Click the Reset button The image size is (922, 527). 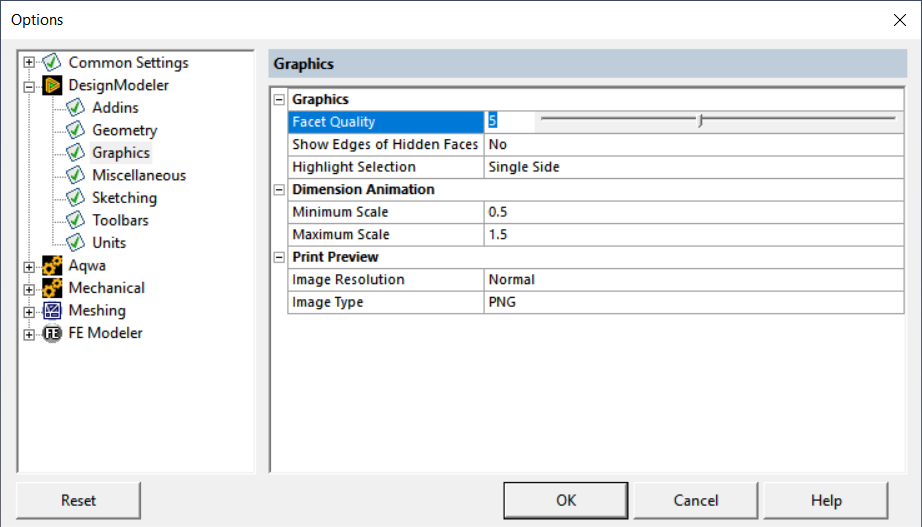[78, 501]
